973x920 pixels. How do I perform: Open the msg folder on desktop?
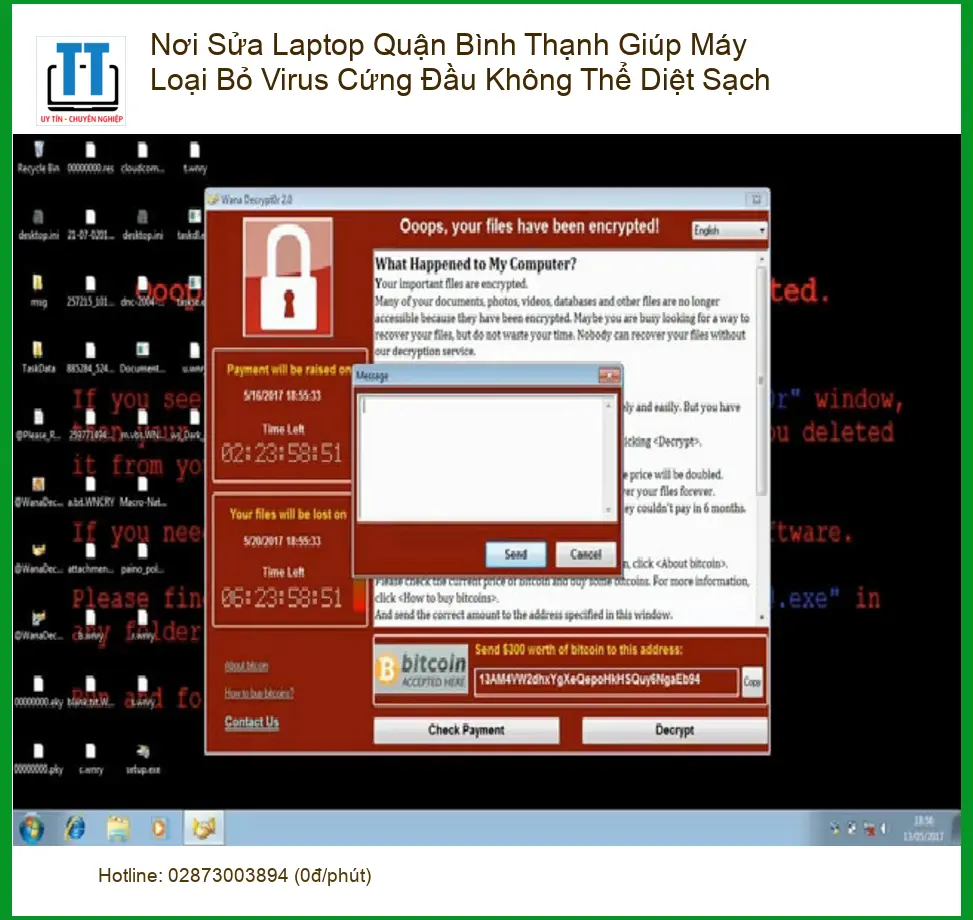pyautogui.click(x=38, y=290)
